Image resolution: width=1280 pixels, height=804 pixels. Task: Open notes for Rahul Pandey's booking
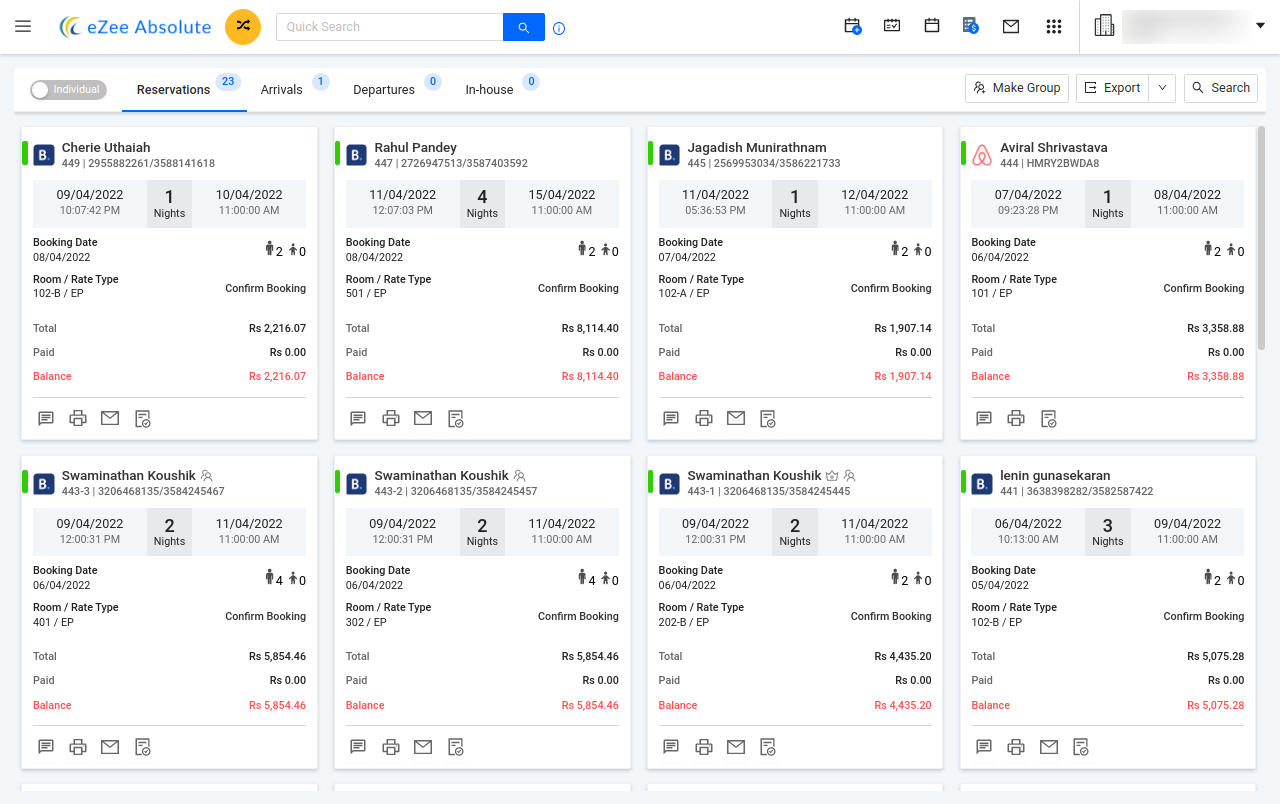[358, 418]
